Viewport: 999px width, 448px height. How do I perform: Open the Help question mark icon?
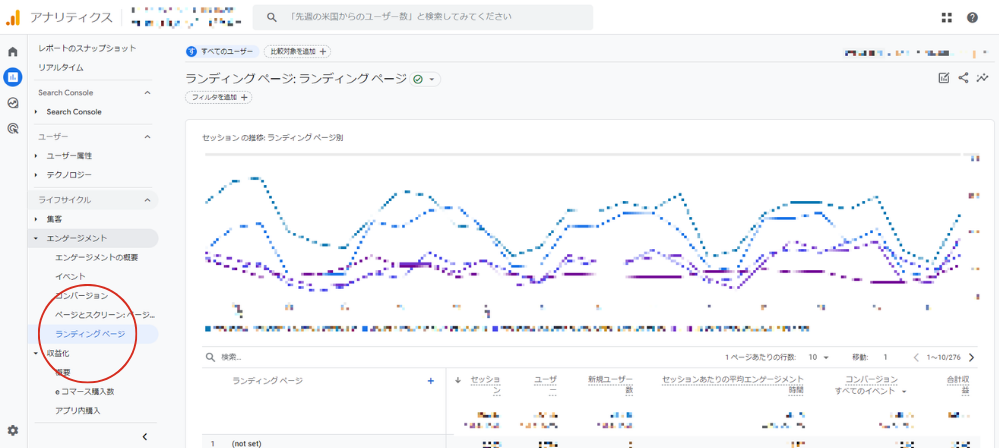coord(972,17)
